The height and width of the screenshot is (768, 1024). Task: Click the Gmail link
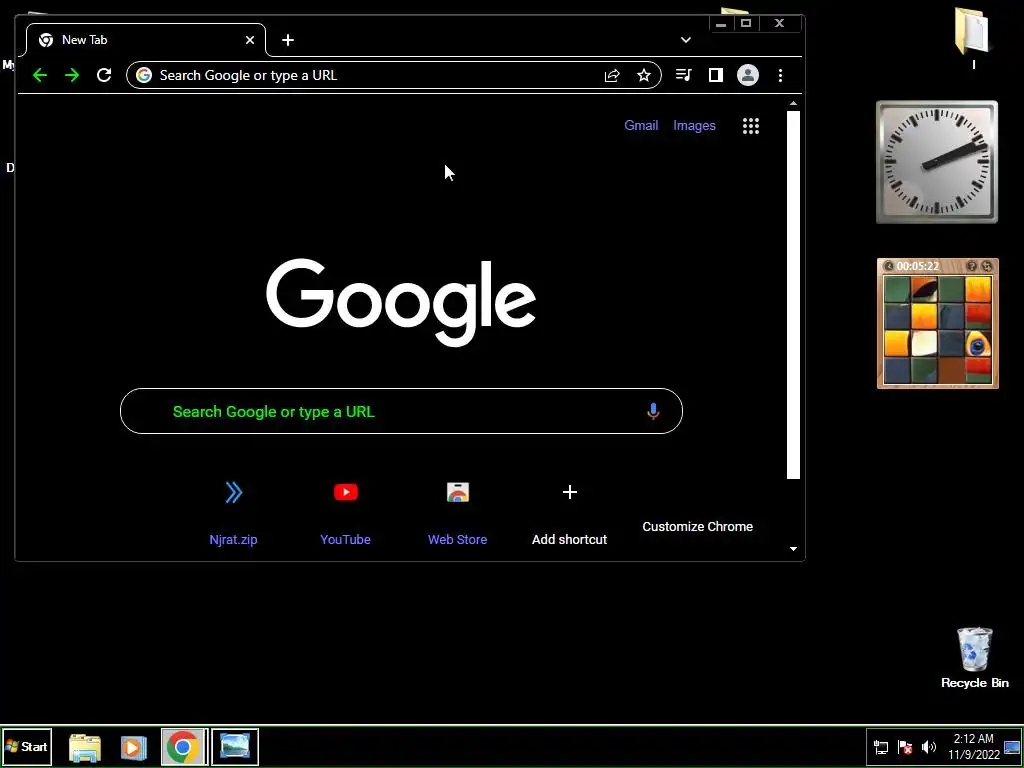click(x=641, y=125)
